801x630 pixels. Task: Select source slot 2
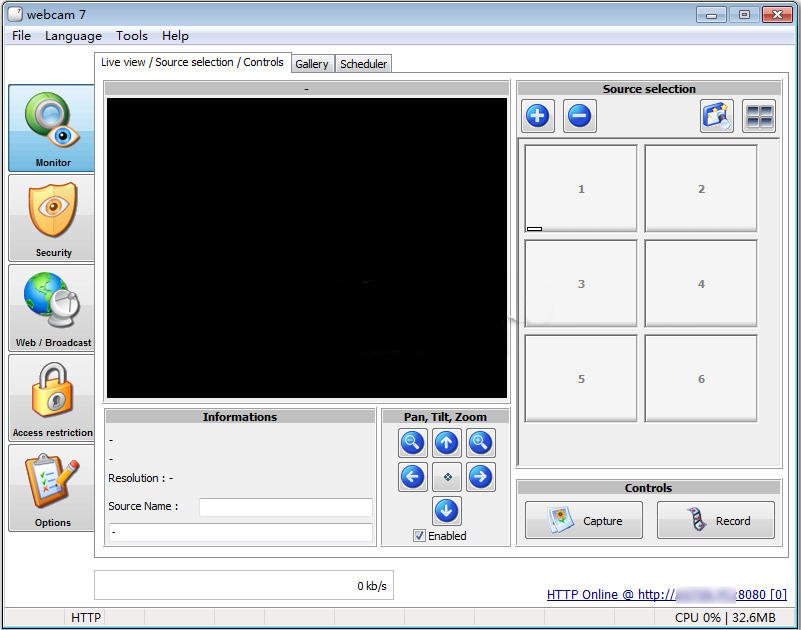[x=701, y=189]
